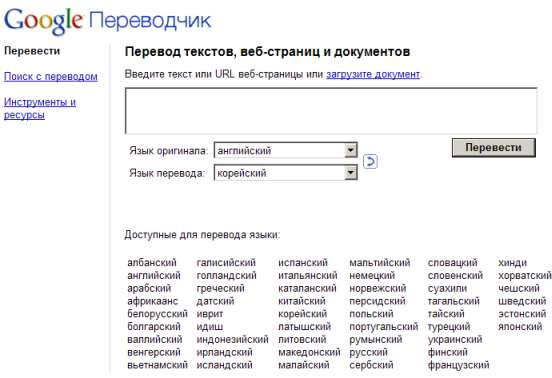Click ирландский in the language list
The width and height of the screenshot is (552, 378).
(x=224, y=352)
